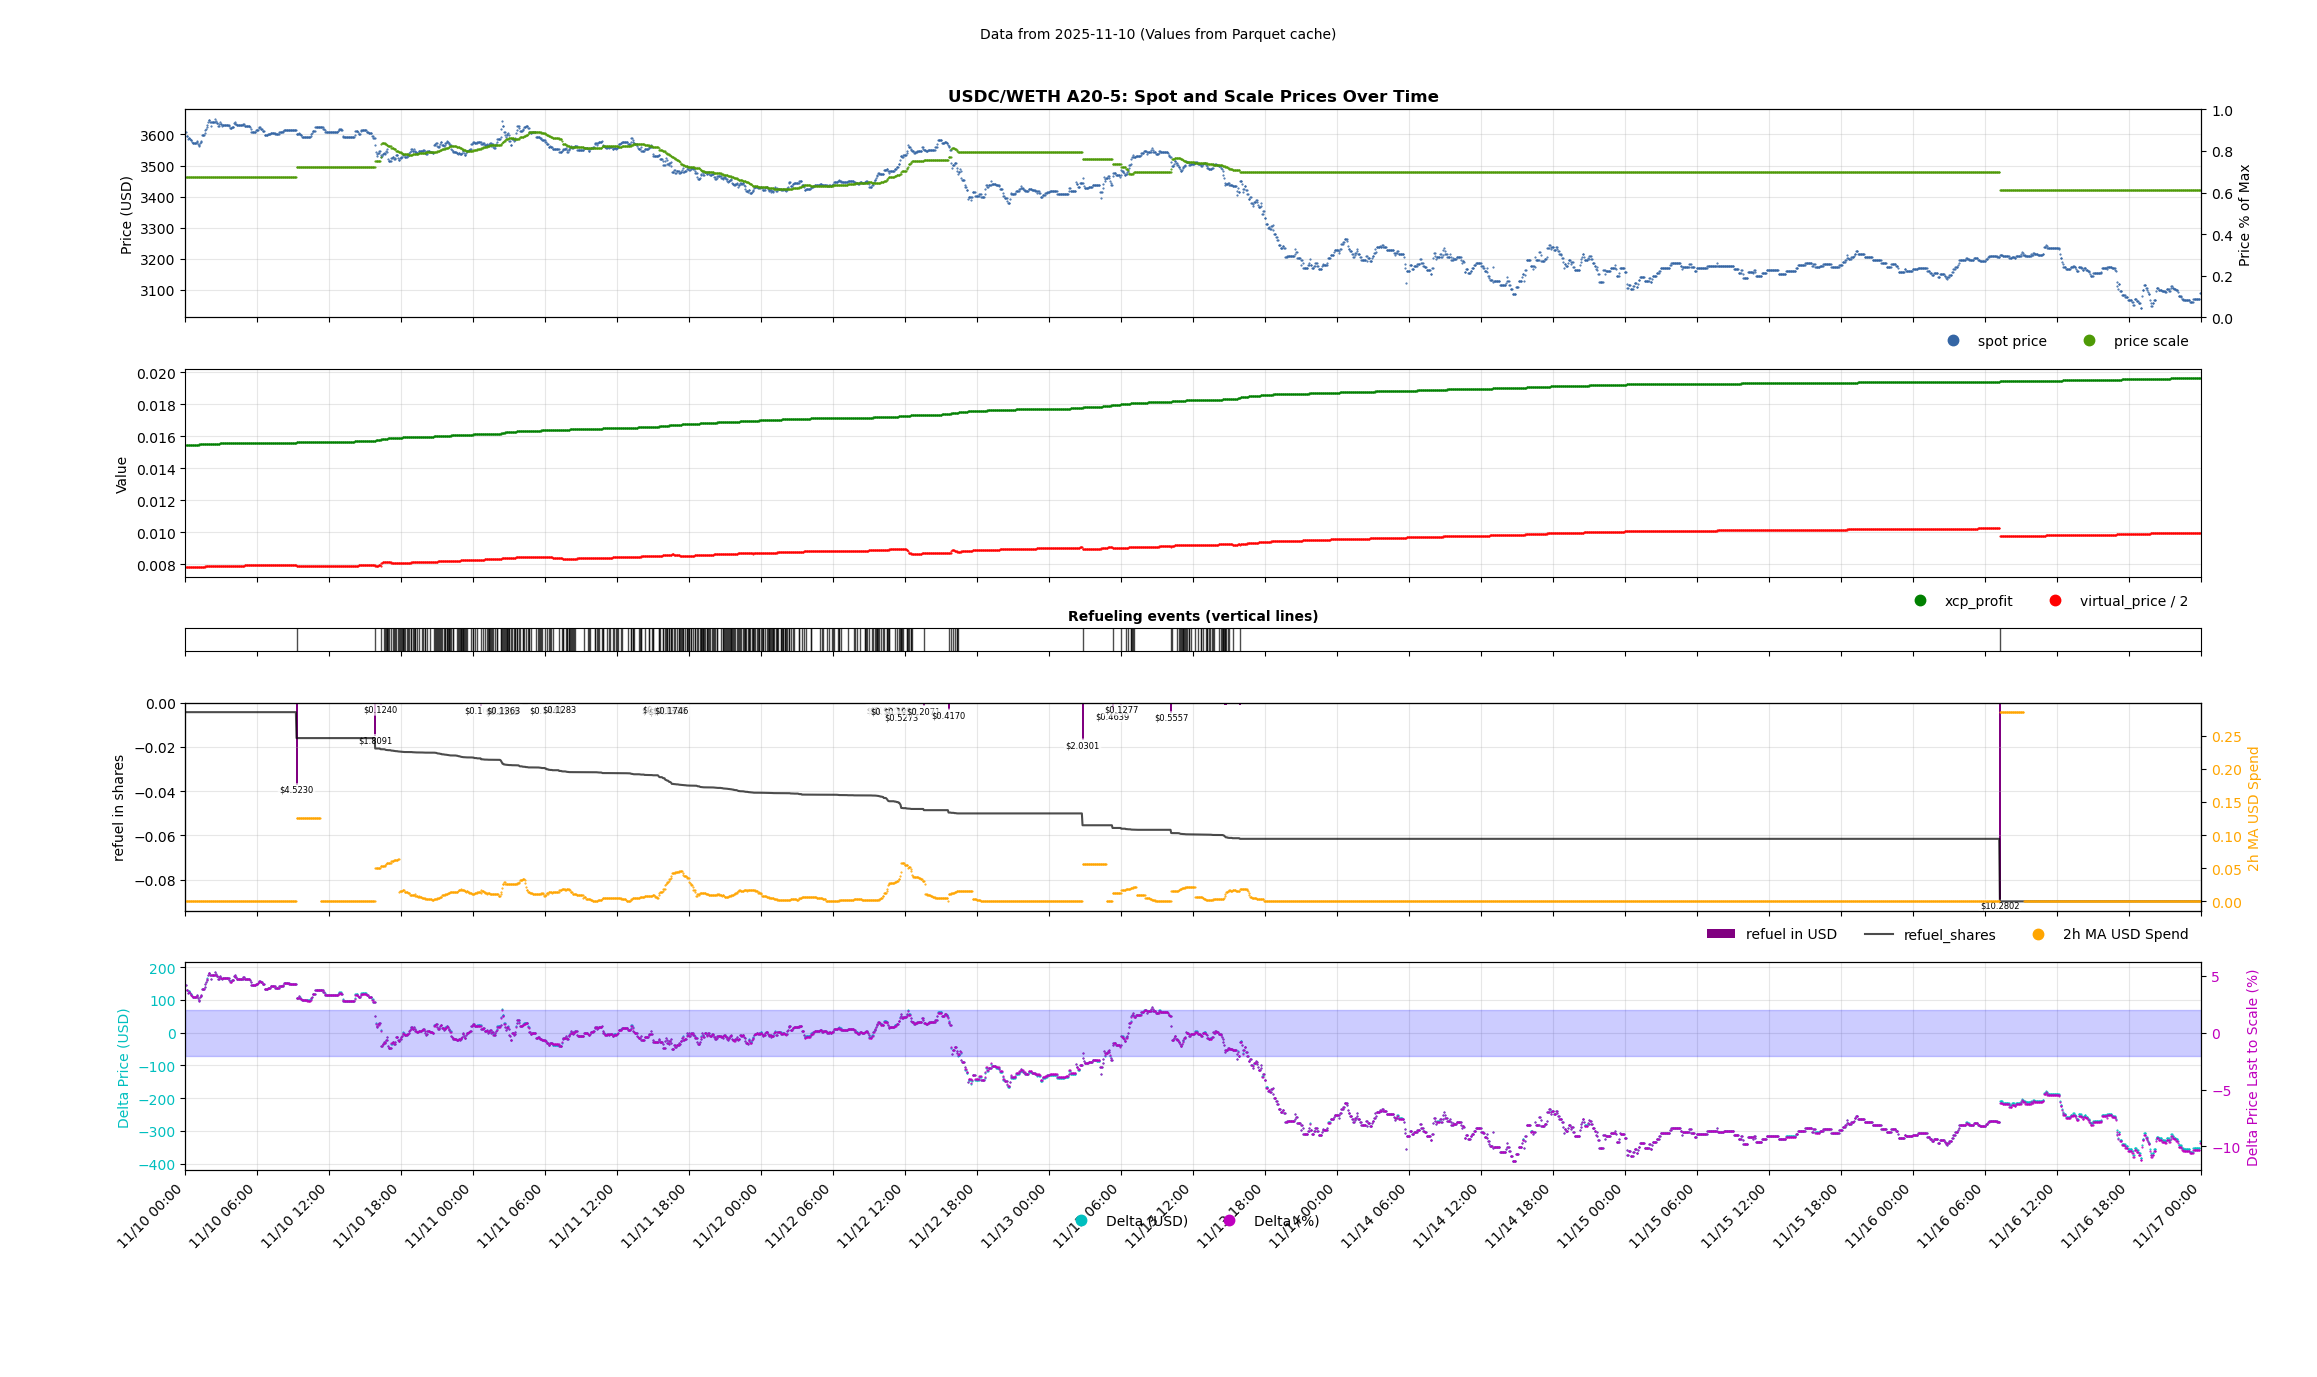Viewport: 2317px width, 1377px height.
Task: Click the $10.2802 refuel annotation label
Action: pos(2000,906)
